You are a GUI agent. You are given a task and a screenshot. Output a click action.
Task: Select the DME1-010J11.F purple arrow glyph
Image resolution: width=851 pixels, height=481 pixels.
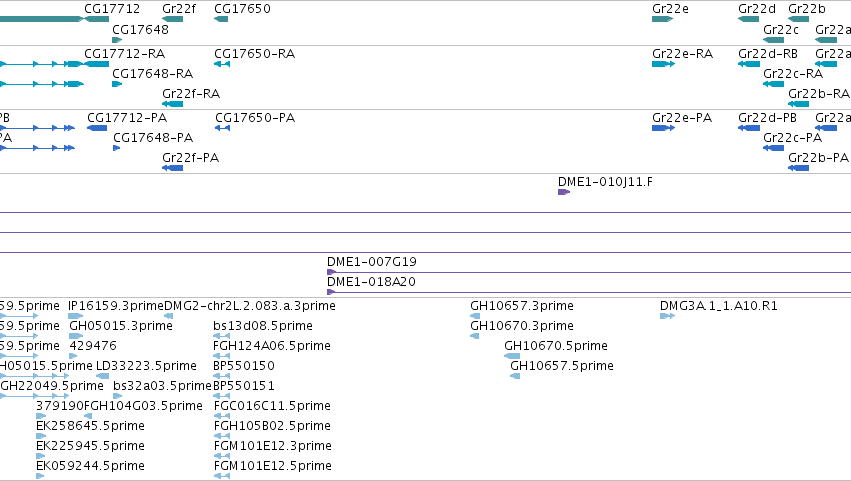(564, 192)
